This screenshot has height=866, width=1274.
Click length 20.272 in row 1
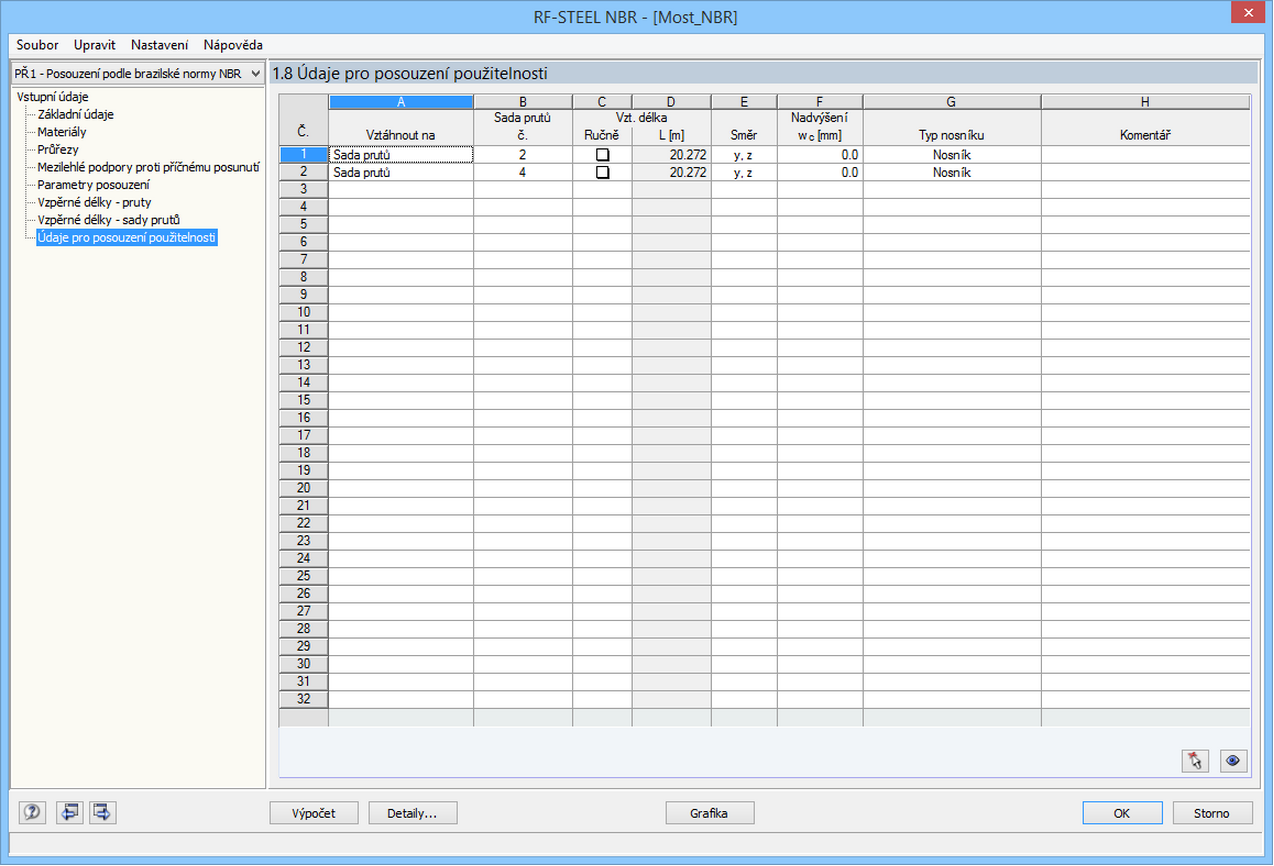671,155
